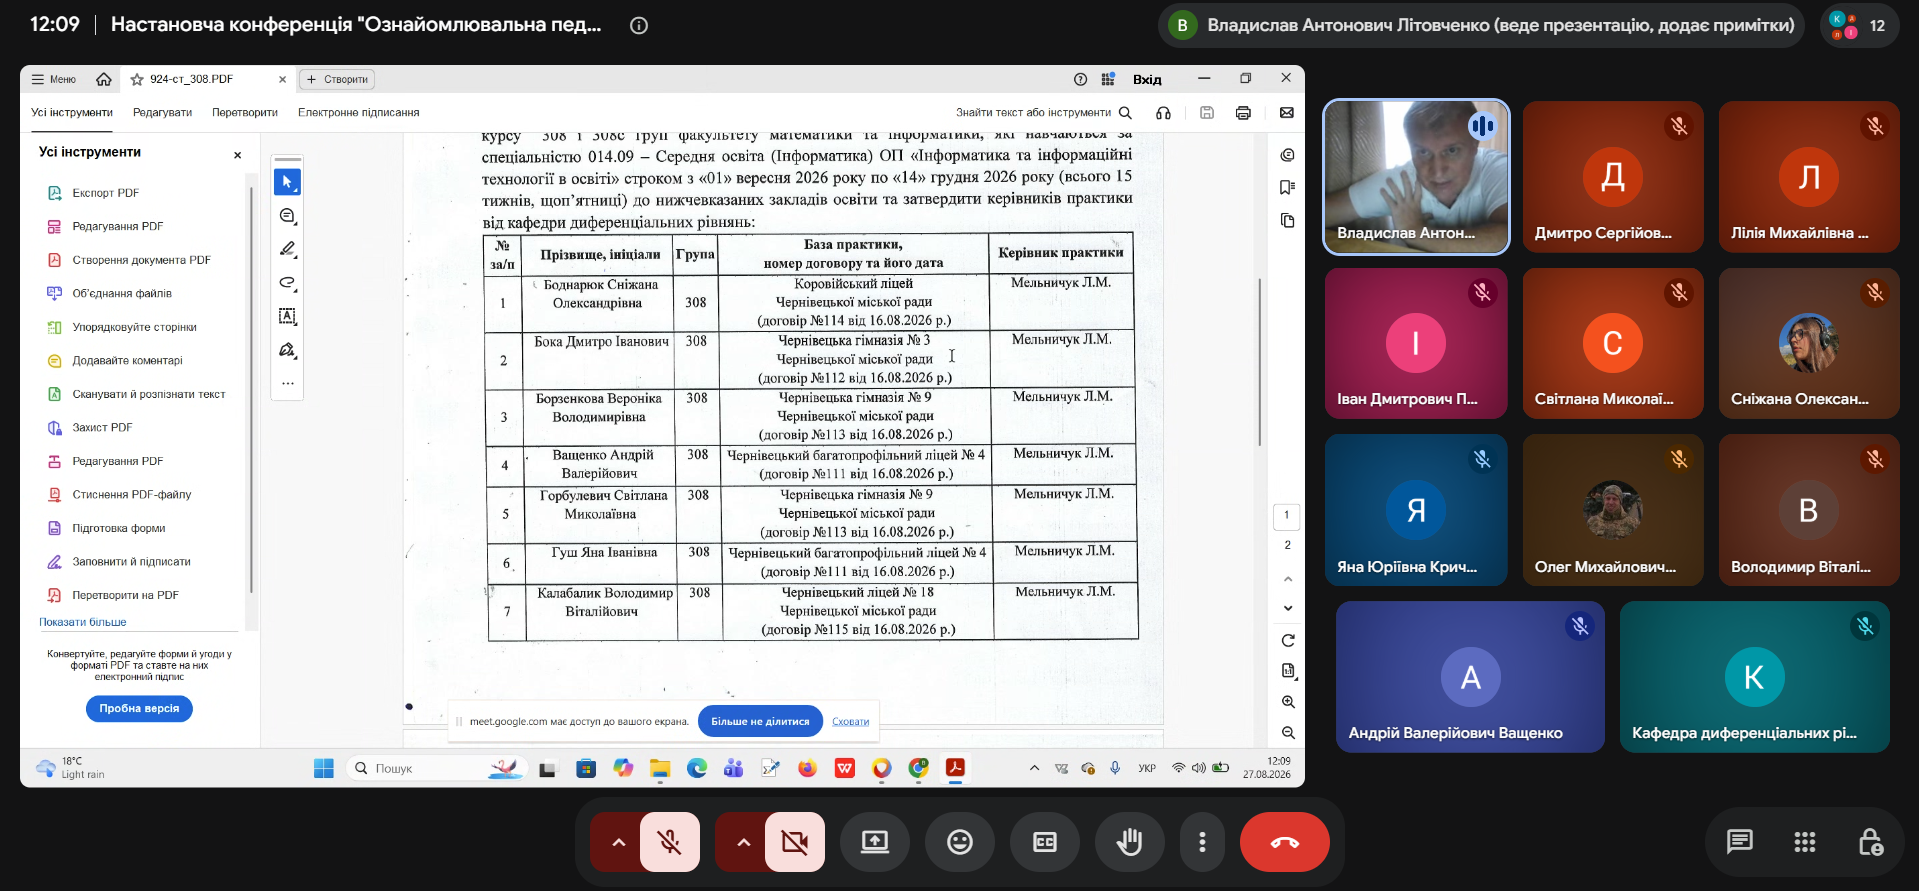This screenshot has height=891, width=1919.
Task: Zoom out on the PDF page
Action: (x=1288, y=733)
